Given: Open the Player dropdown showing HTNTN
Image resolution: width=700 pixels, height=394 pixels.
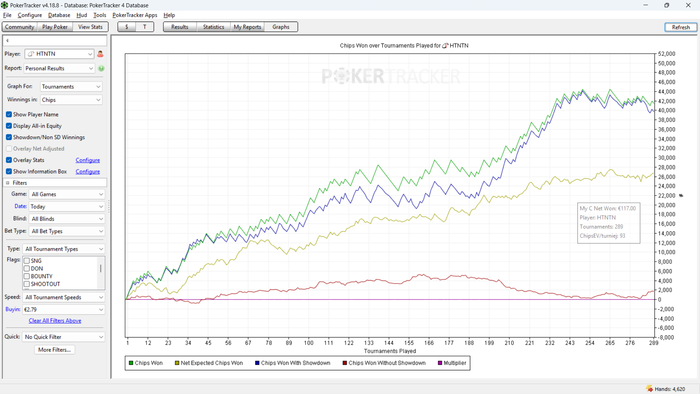Looking at the screenshot, I should pos(59,54).
